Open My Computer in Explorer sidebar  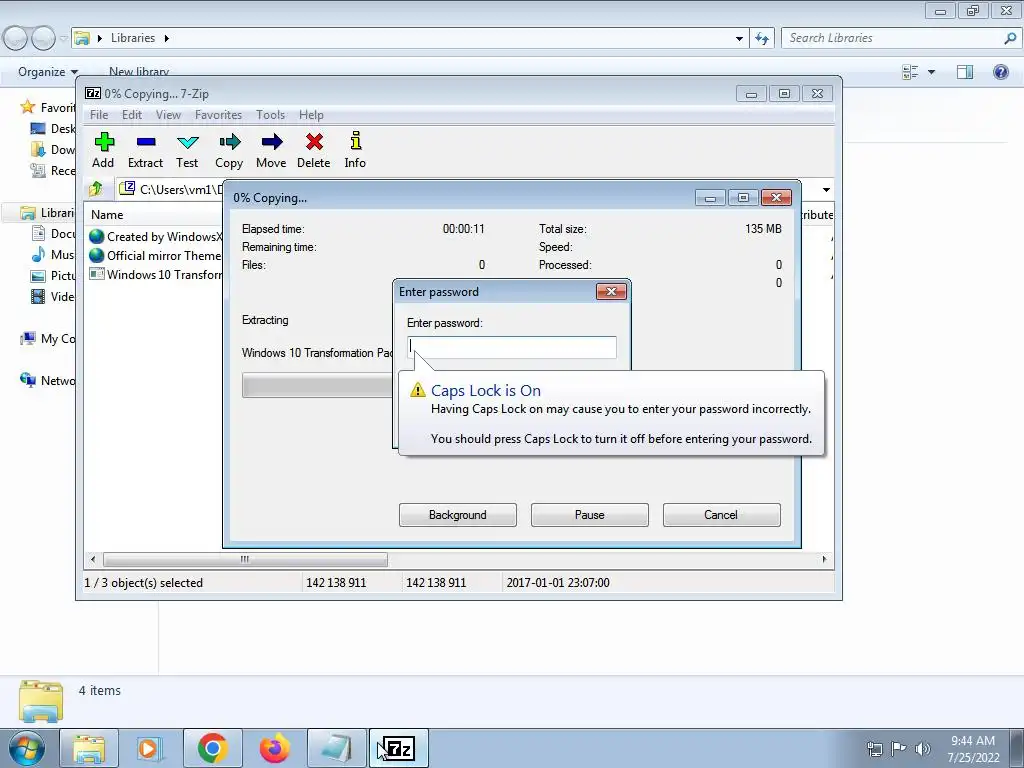[x=48, y=338]
